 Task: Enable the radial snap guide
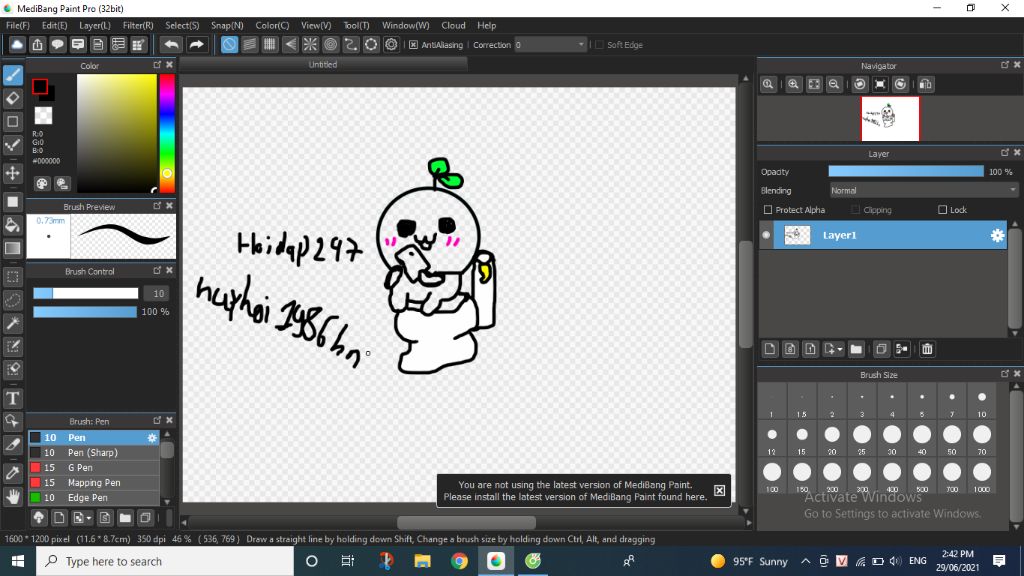click(310, 44)
